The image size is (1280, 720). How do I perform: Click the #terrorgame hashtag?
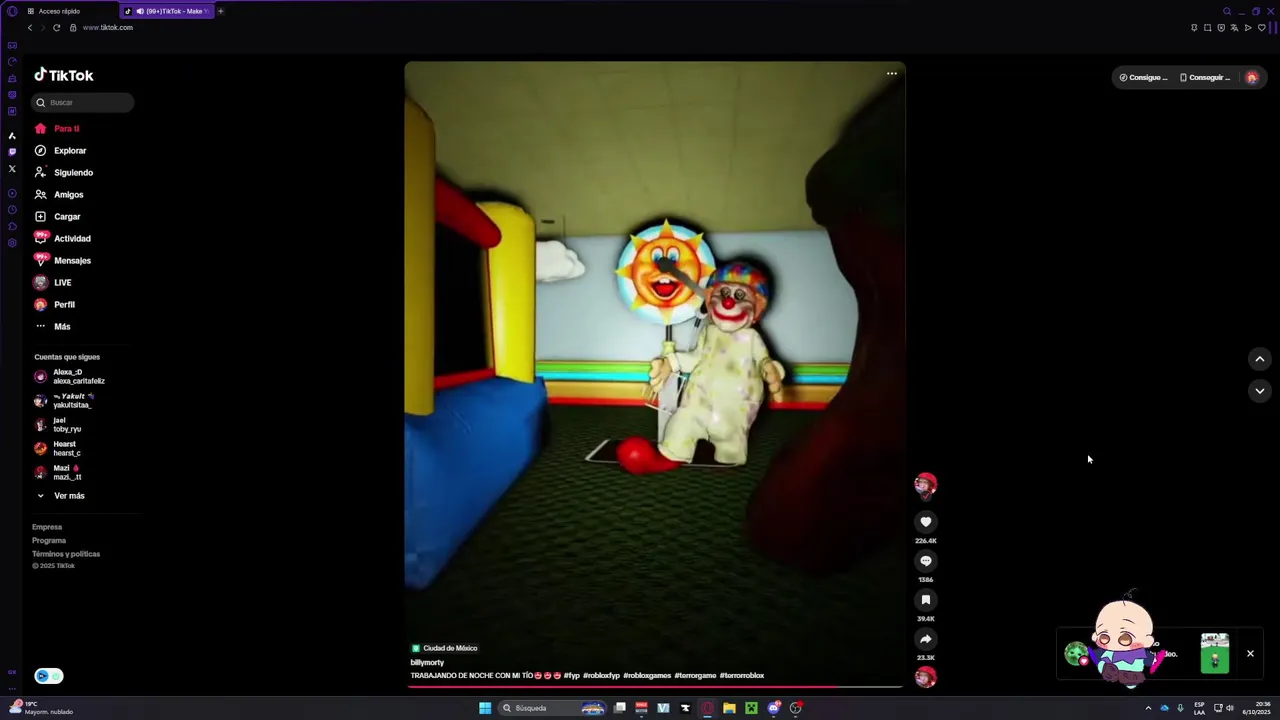tap(695, 676)
